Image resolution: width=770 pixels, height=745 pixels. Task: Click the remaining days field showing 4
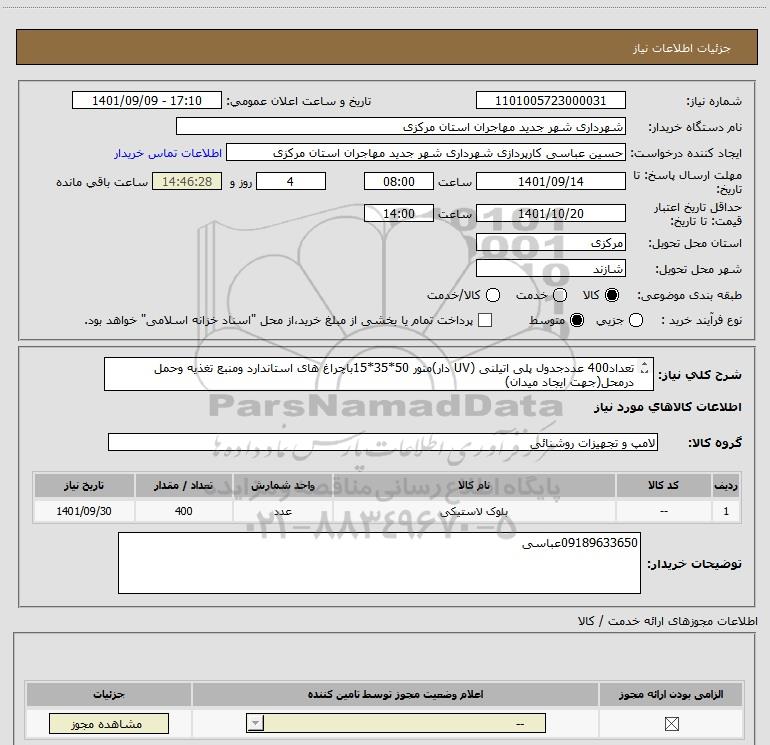(291, 181)
